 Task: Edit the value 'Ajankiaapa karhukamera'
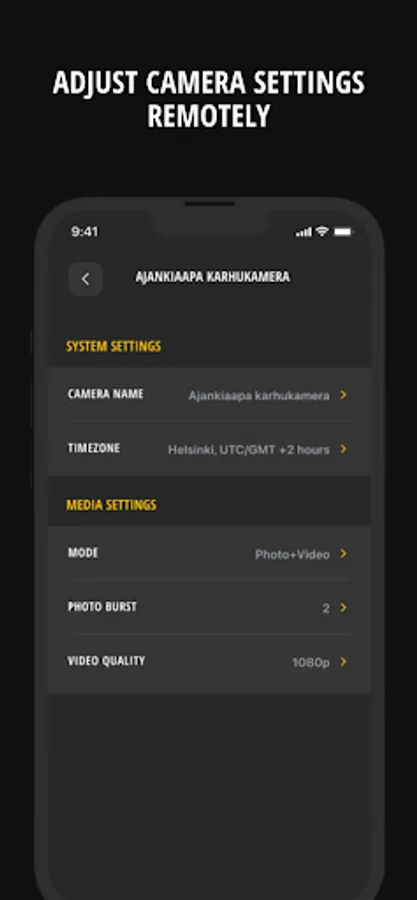click(259, 395)
